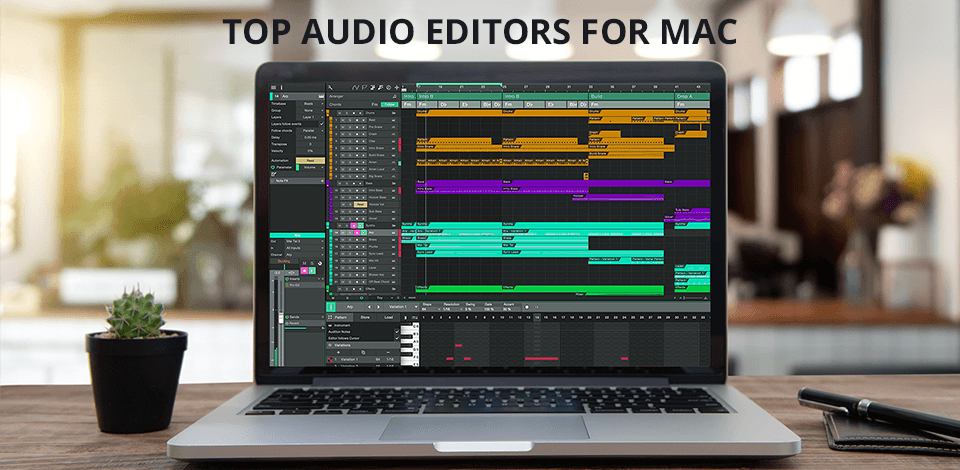960x470 pixels.
Task: Select the Store tab in the editor
Action: click(x=365, y=318)
